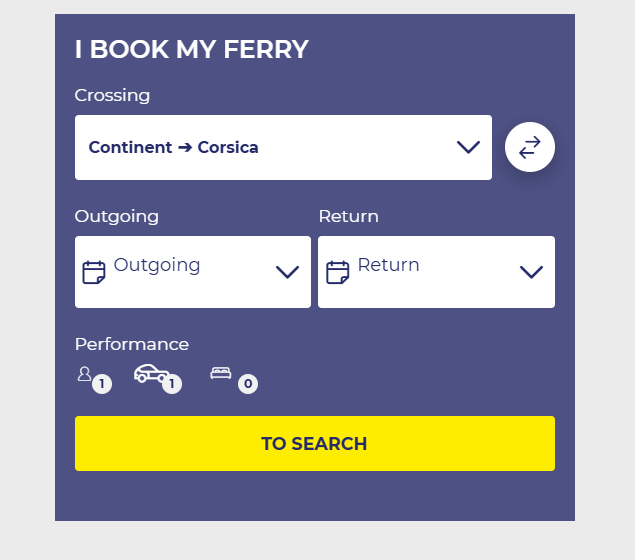Click the calendar icon in Return field
The height and width of the screenshot is (560, 635).
pos(338,272)
